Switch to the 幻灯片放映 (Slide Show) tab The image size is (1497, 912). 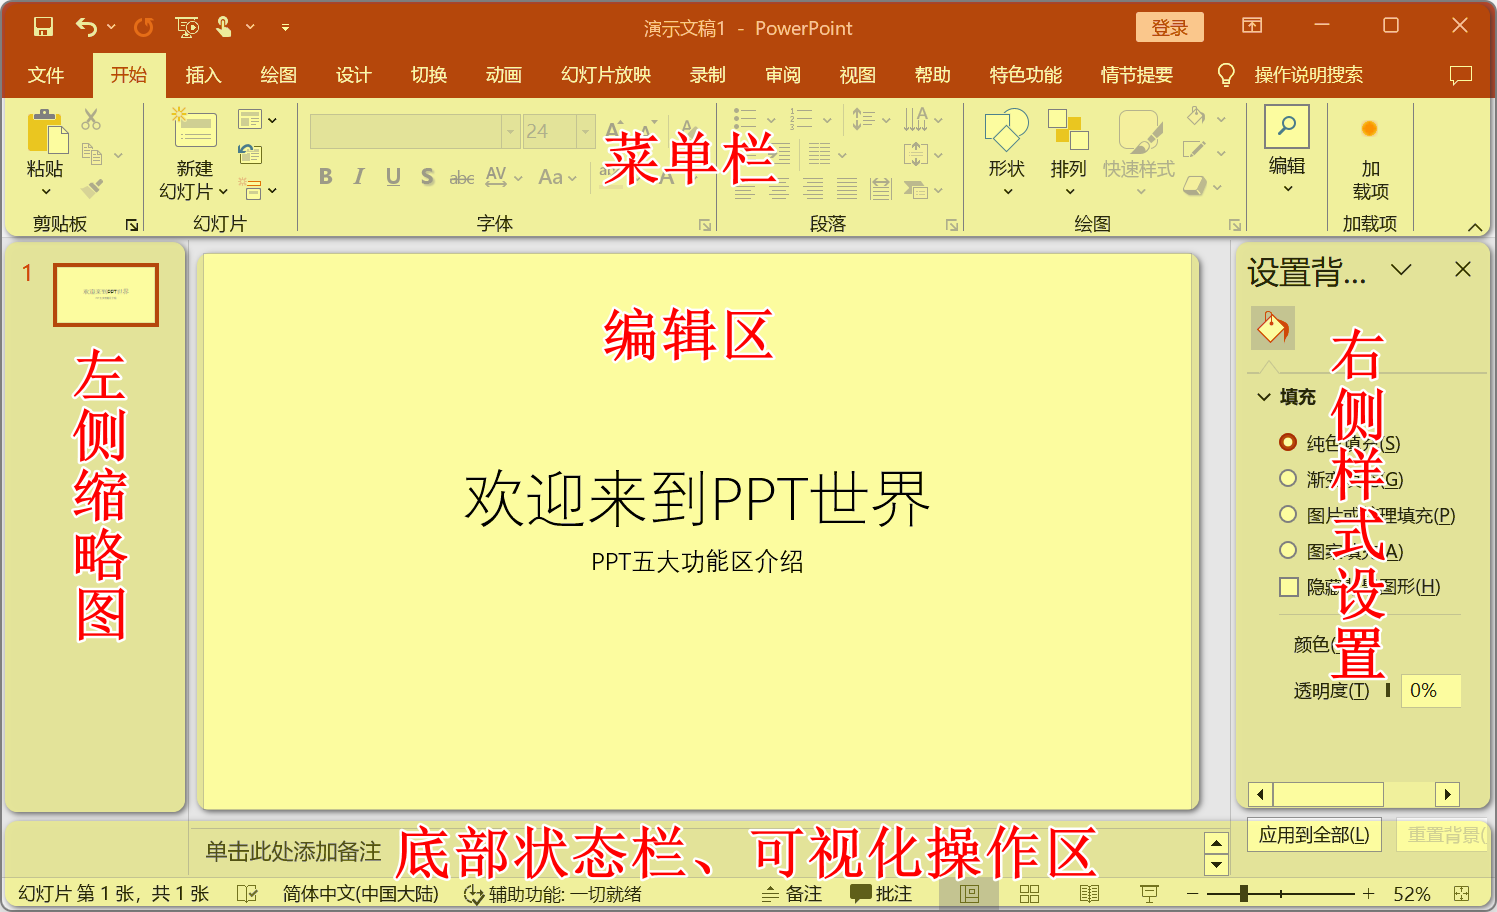(x=606, y=75)
